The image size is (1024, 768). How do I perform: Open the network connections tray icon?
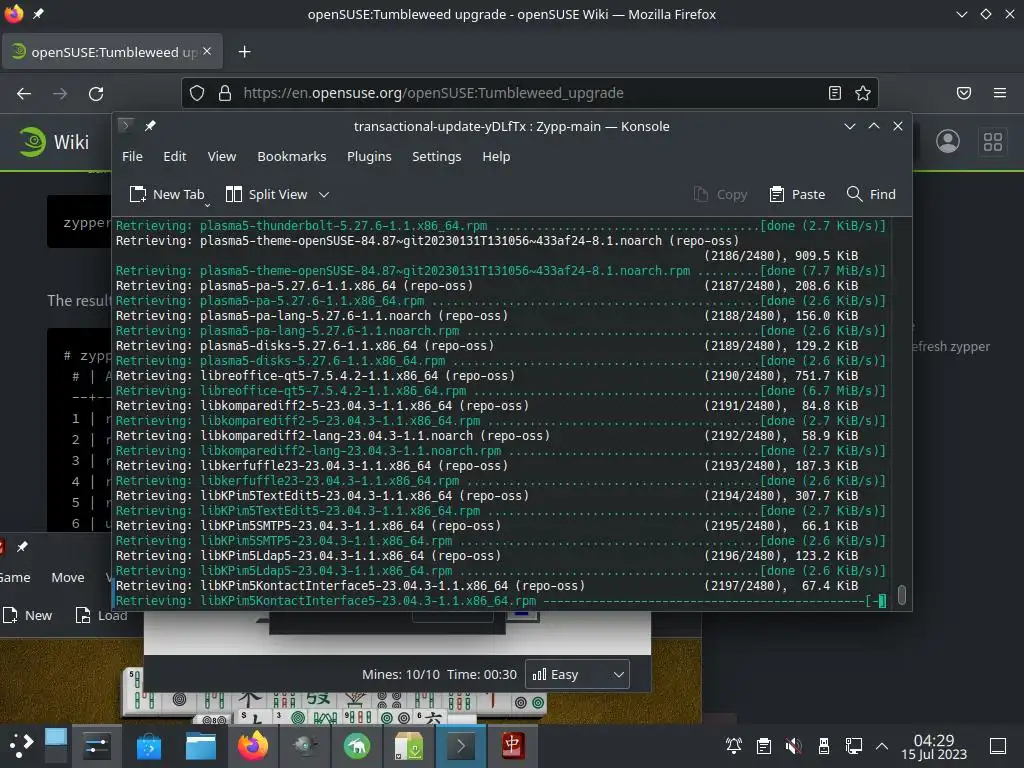pyautogui.click(x=854, y=746)
